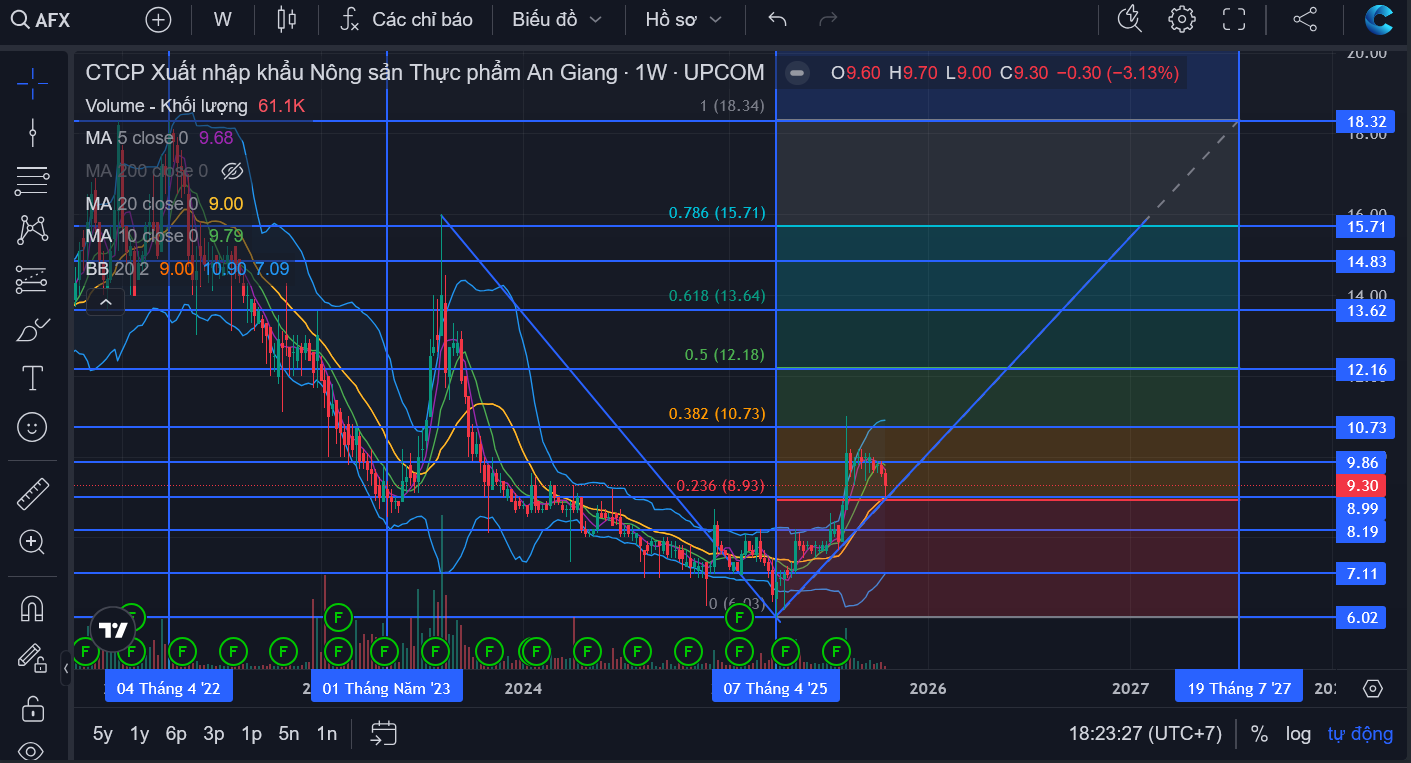This screenshot has width=1411, height=763.
Task: Click the 07 Tháng 4 '25 date marker
Action: click(x=775, y=688)
